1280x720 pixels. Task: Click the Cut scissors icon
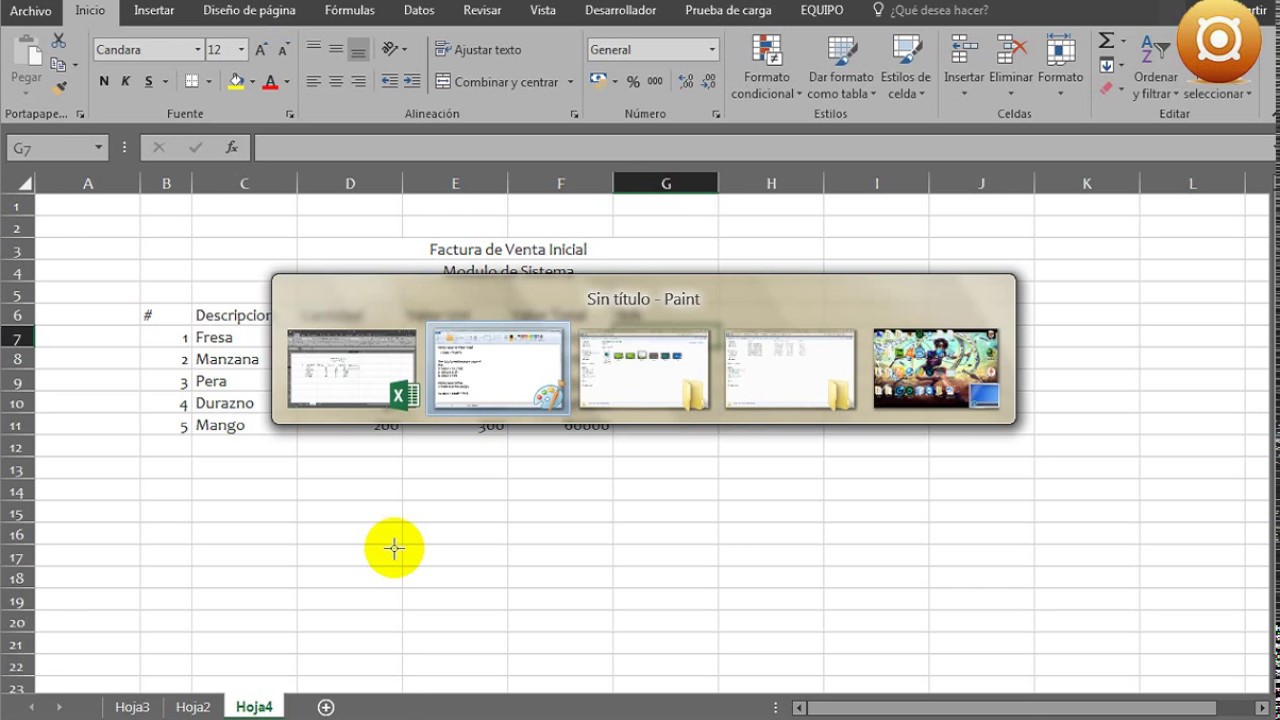(58, 41)
